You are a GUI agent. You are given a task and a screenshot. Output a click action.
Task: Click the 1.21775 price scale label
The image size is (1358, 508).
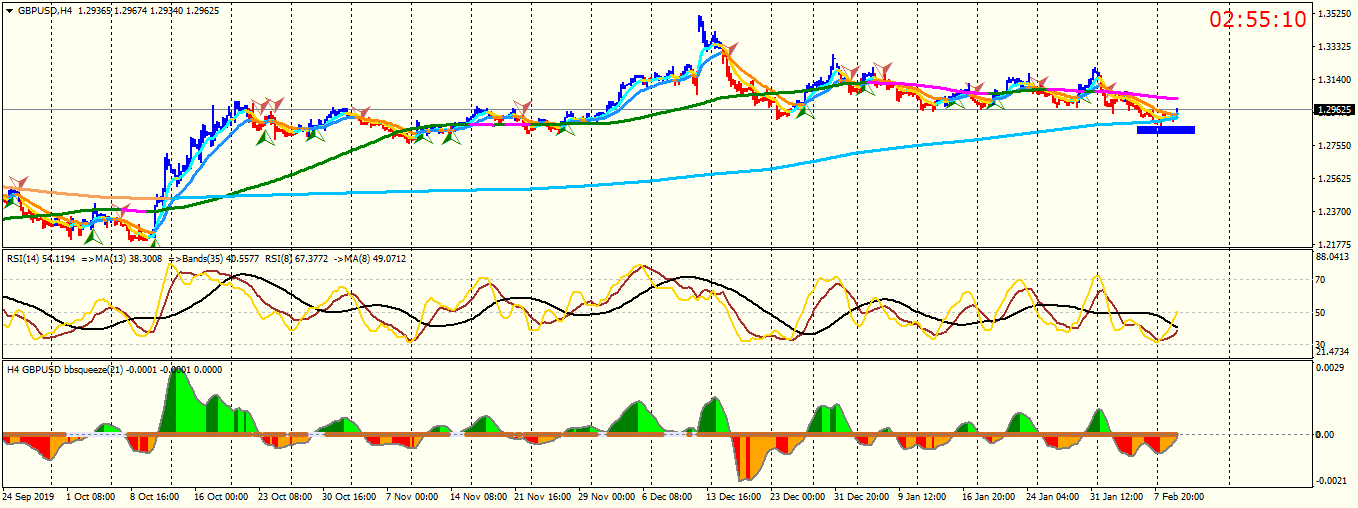tap(1336, 244)
